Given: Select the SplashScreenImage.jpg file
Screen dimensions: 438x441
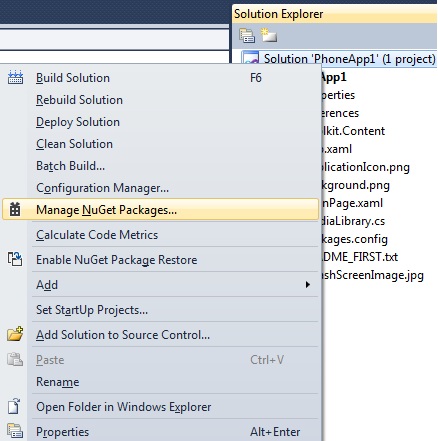Looking at the screenshot, I should point(372,275).
